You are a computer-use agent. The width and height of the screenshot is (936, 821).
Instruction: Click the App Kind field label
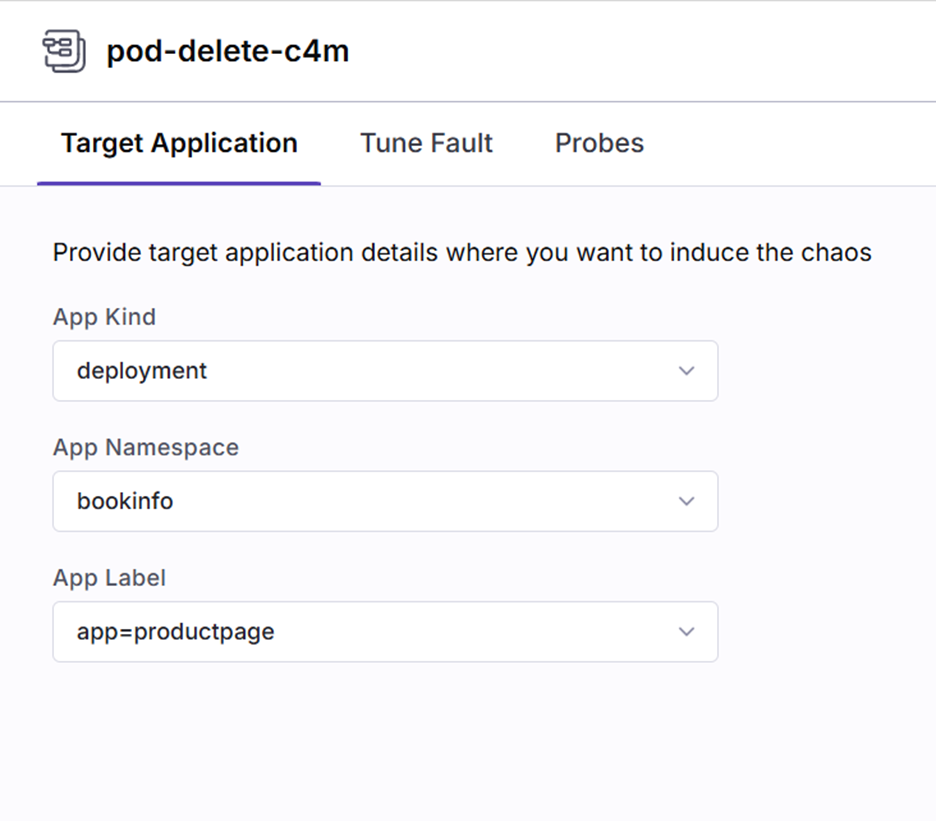pyautogui.click(x=104, y=317)
